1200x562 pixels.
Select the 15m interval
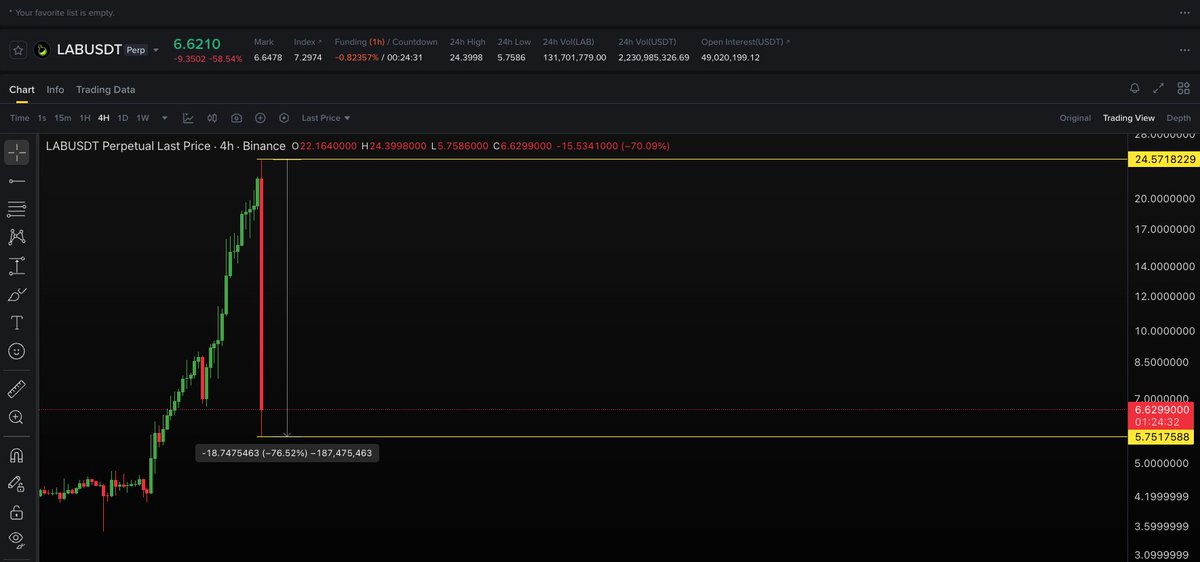coord(63,118)
